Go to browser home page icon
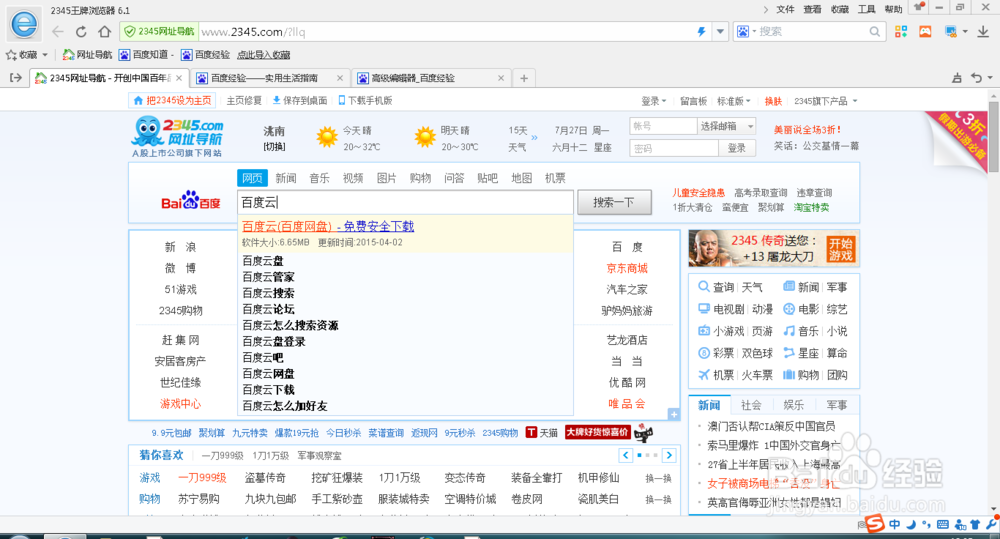The height and width of the screenshot is (539, 1000). (105, 31)
